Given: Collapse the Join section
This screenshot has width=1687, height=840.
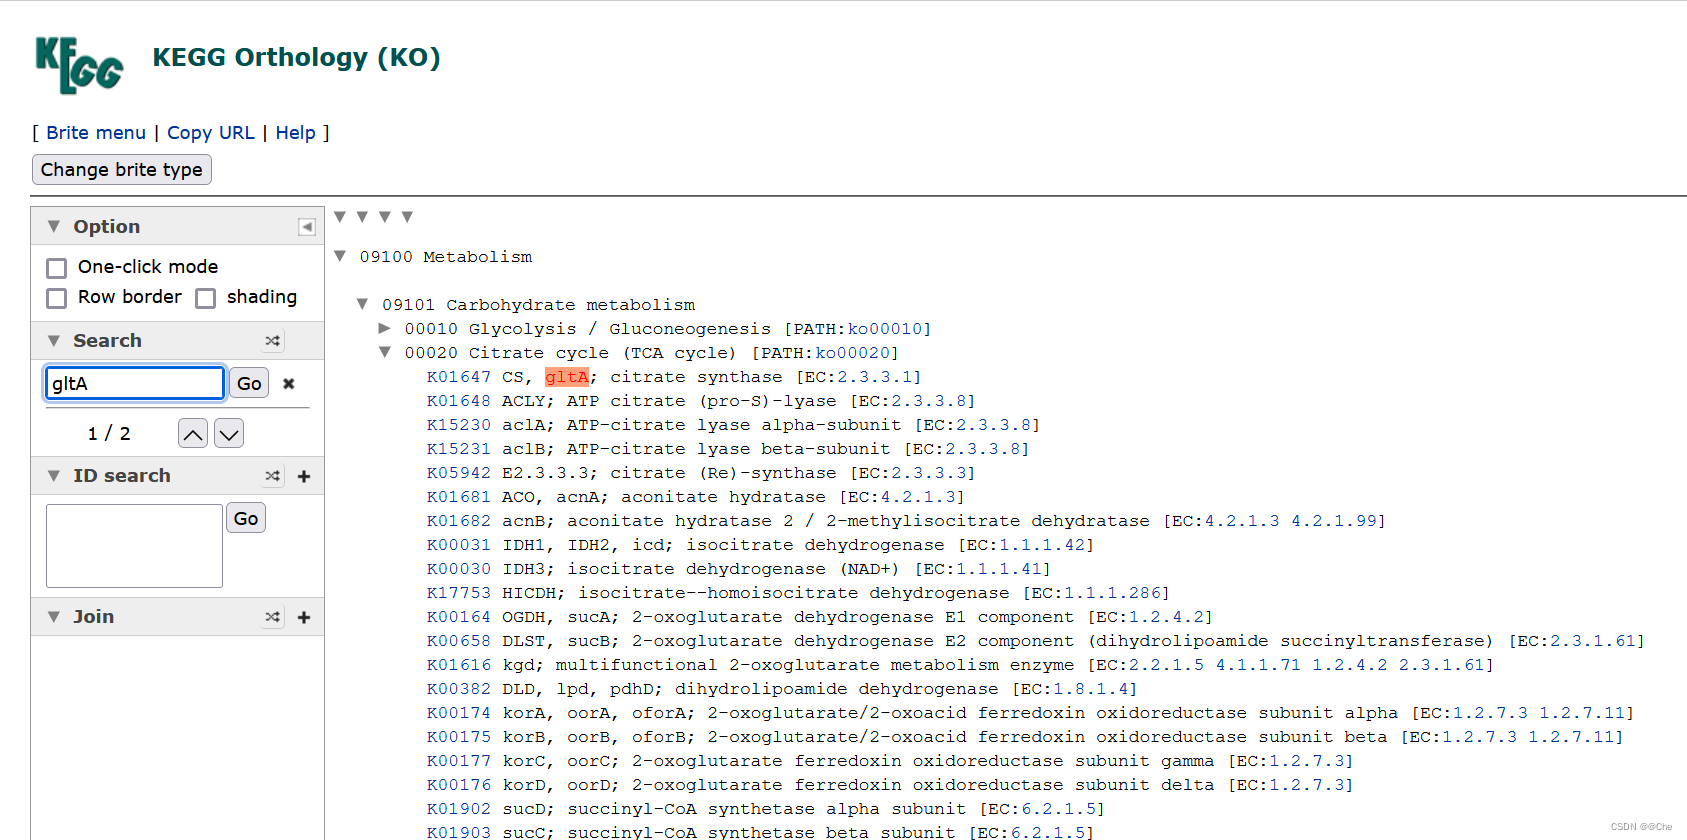Looking at the screenshot, I should pyautogui.click(x=54, y=617).
